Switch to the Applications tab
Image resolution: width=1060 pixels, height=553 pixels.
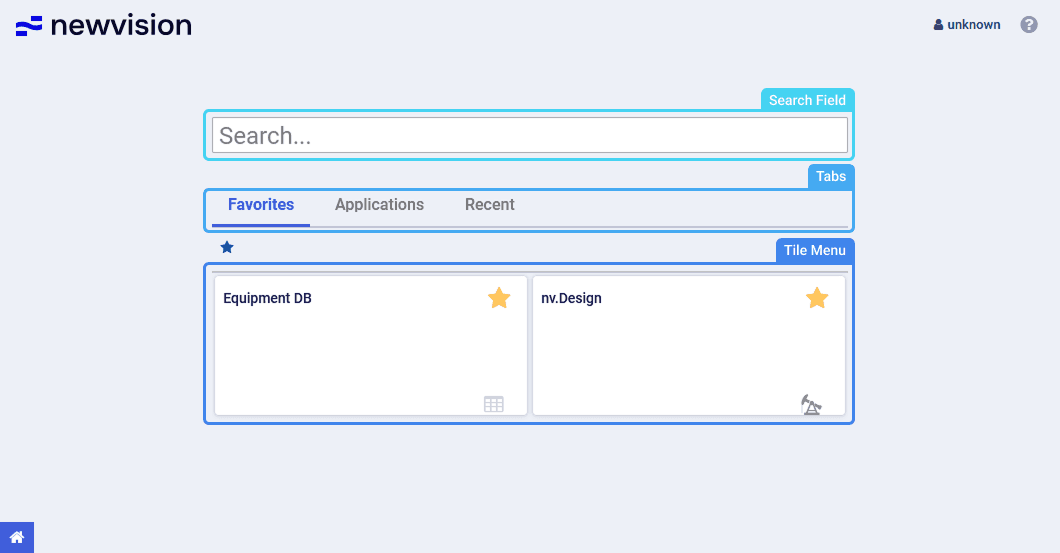[x=379, y=205]
